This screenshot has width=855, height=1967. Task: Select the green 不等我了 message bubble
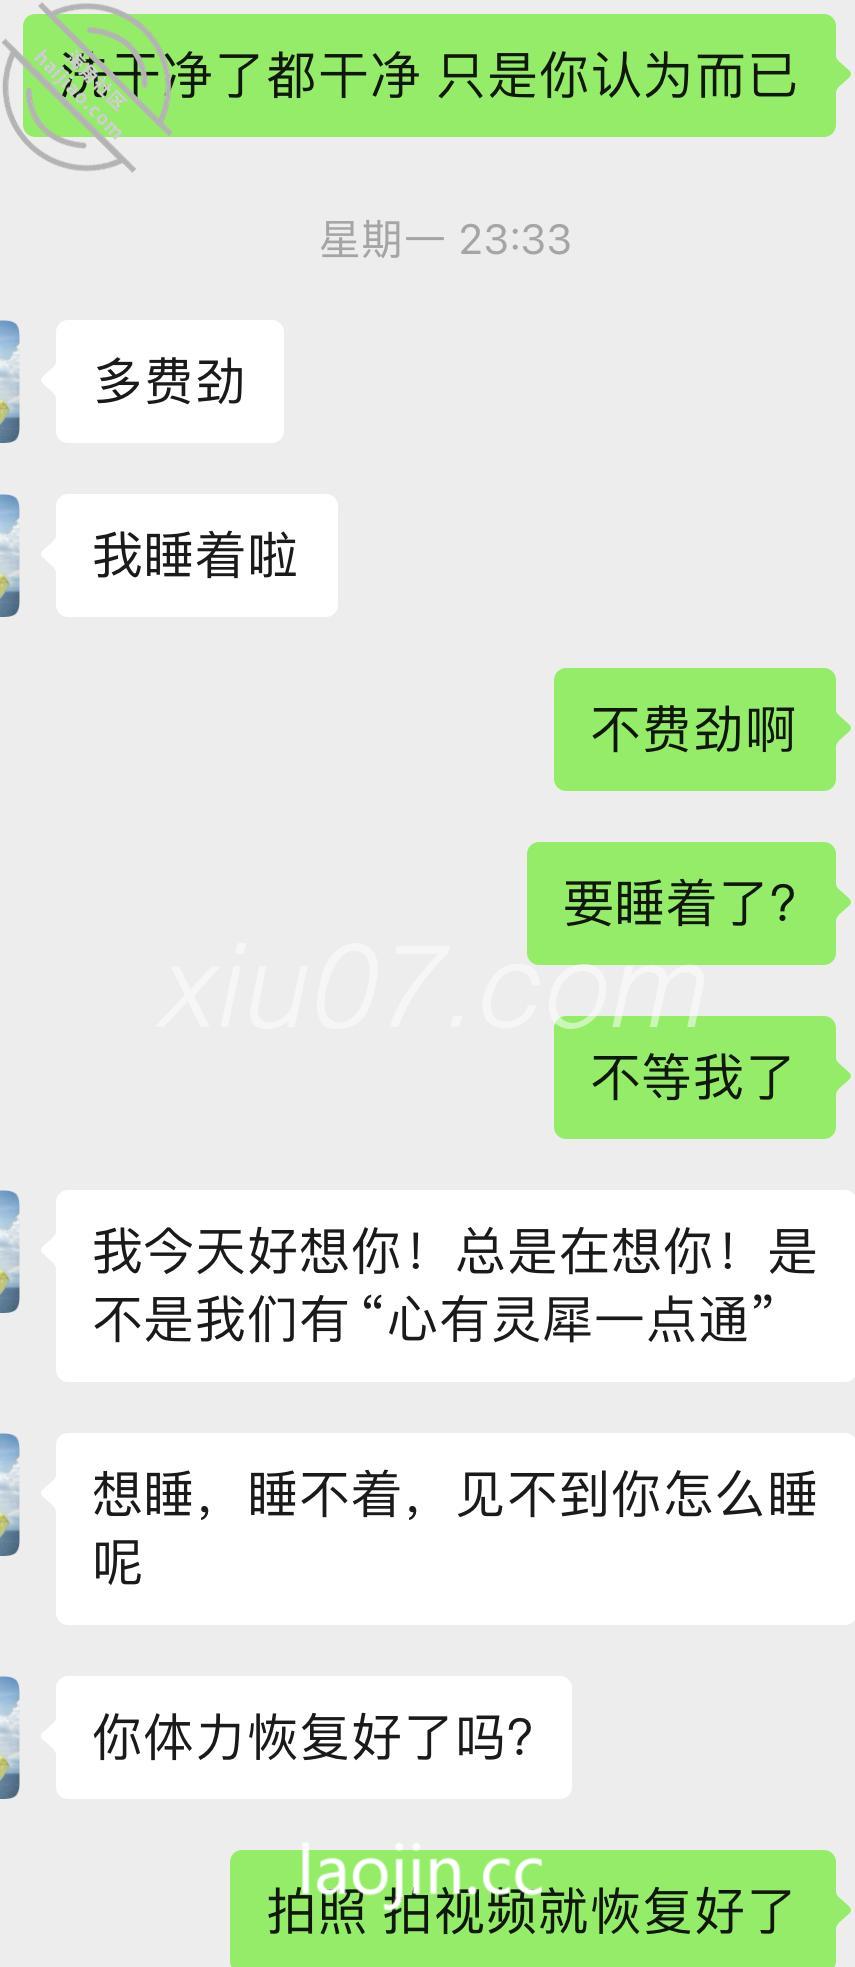(x=695, y=1077)
